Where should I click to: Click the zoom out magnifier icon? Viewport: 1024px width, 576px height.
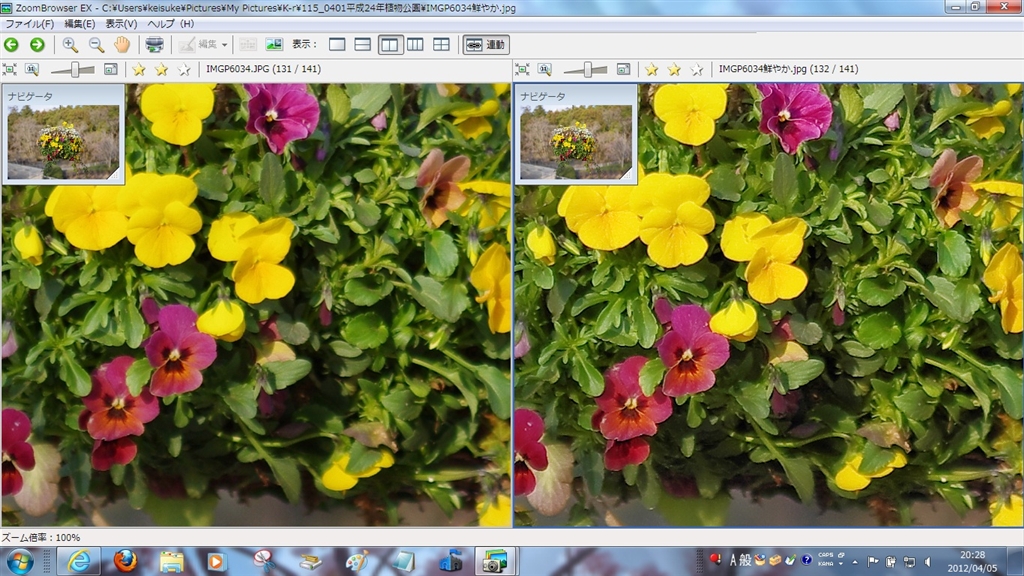[x=96, y=44]
